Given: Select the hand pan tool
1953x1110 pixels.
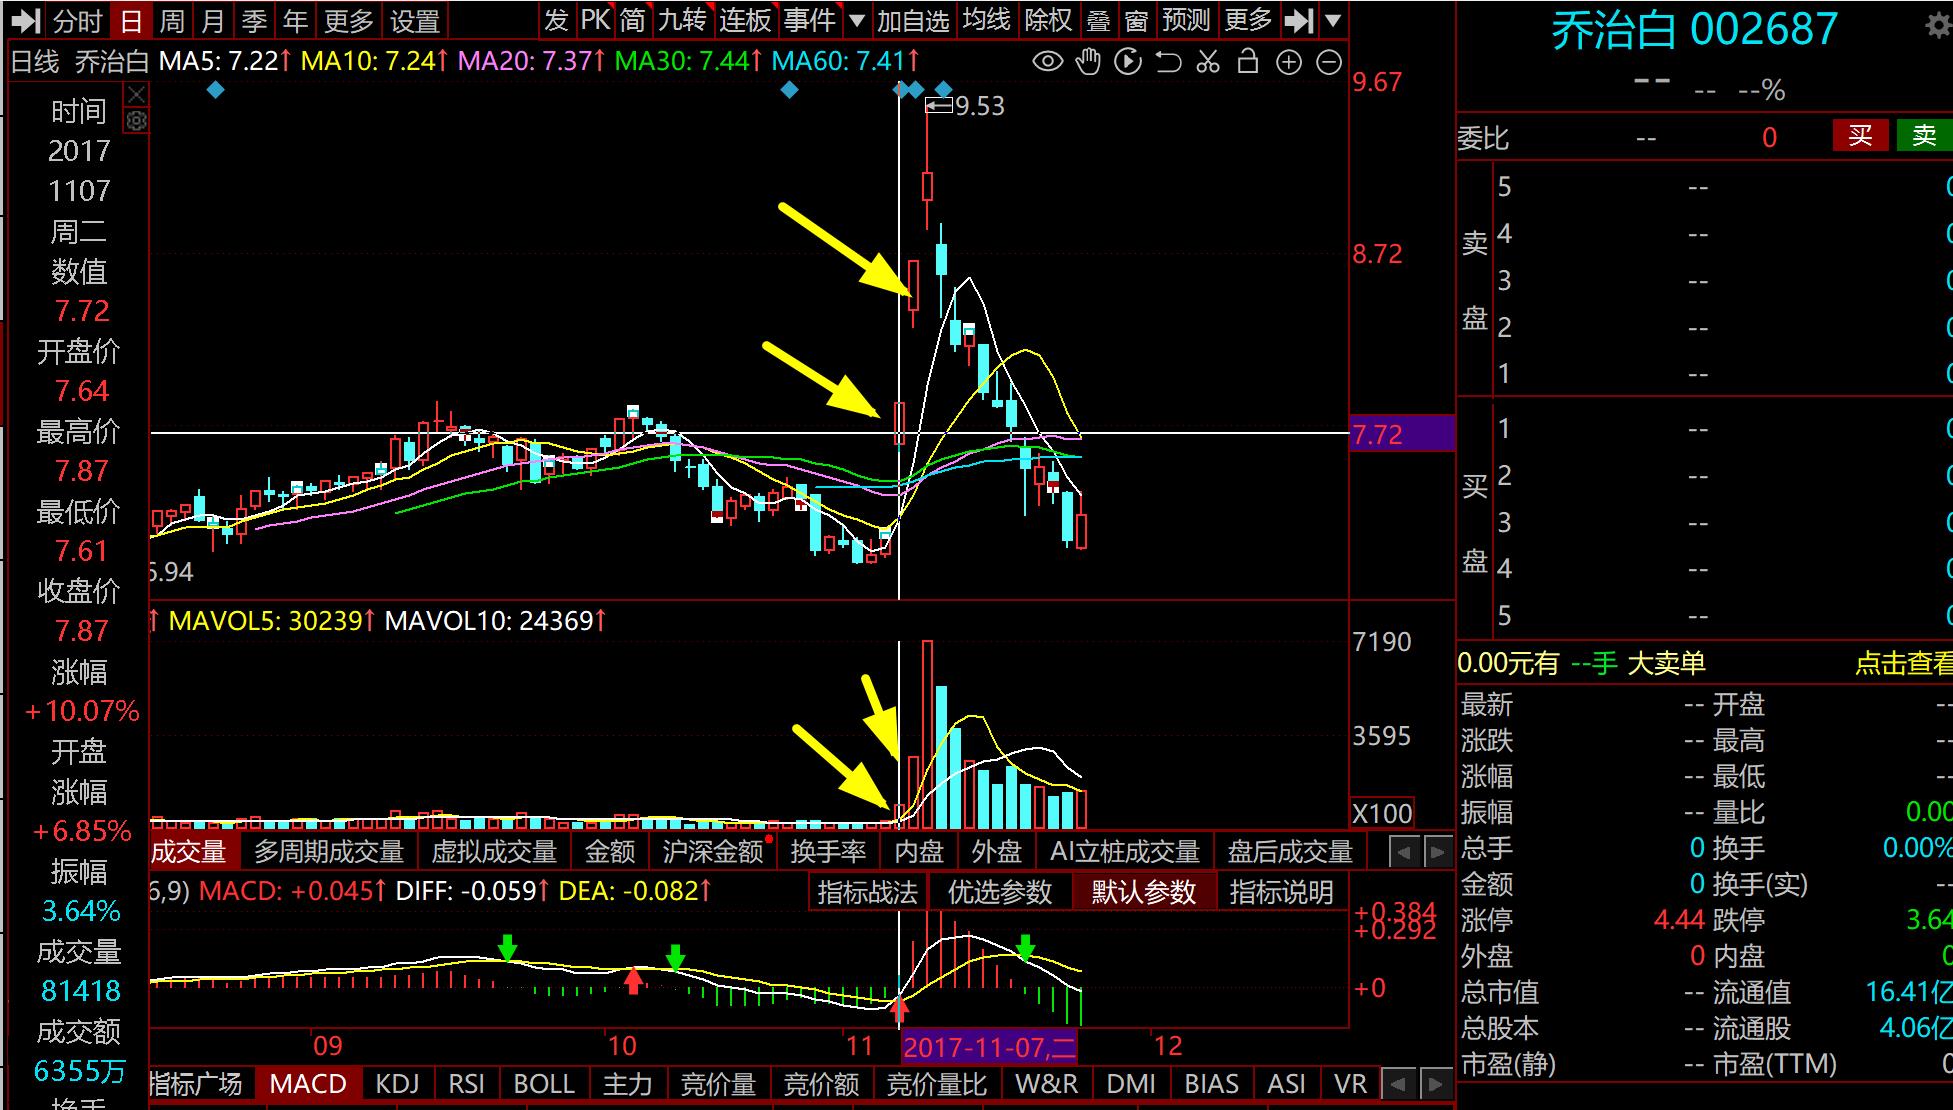Looking at the screenshot, I should click(x=1088, y=62).
